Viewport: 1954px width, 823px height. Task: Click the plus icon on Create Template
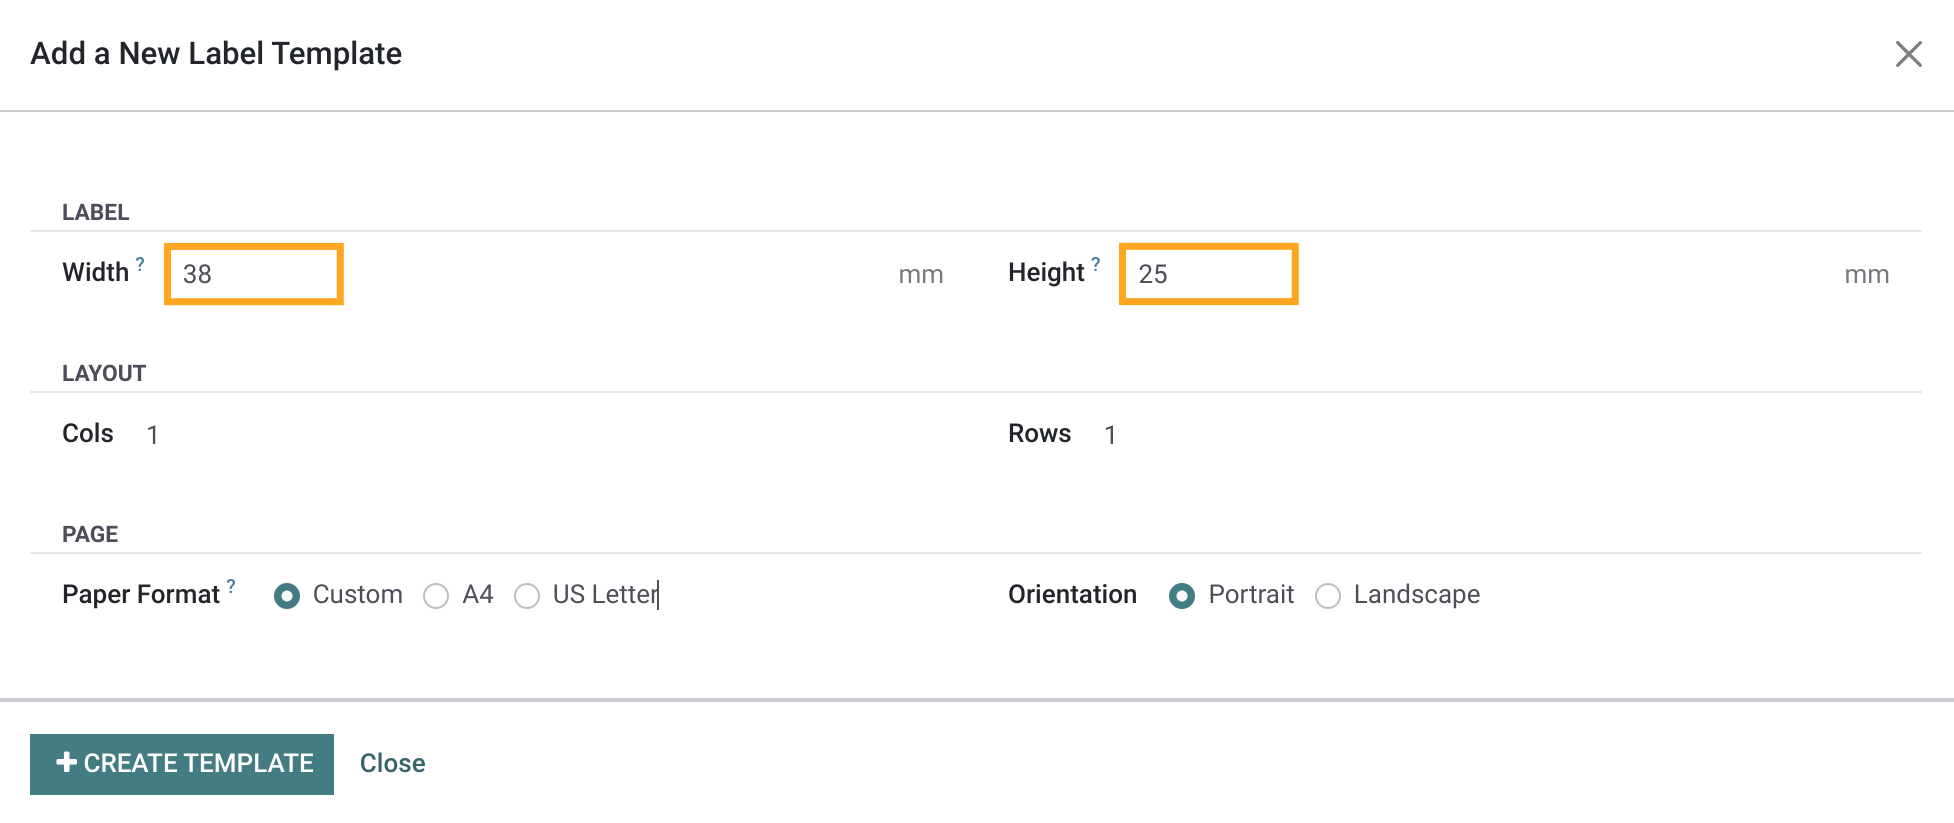(67, 762)
